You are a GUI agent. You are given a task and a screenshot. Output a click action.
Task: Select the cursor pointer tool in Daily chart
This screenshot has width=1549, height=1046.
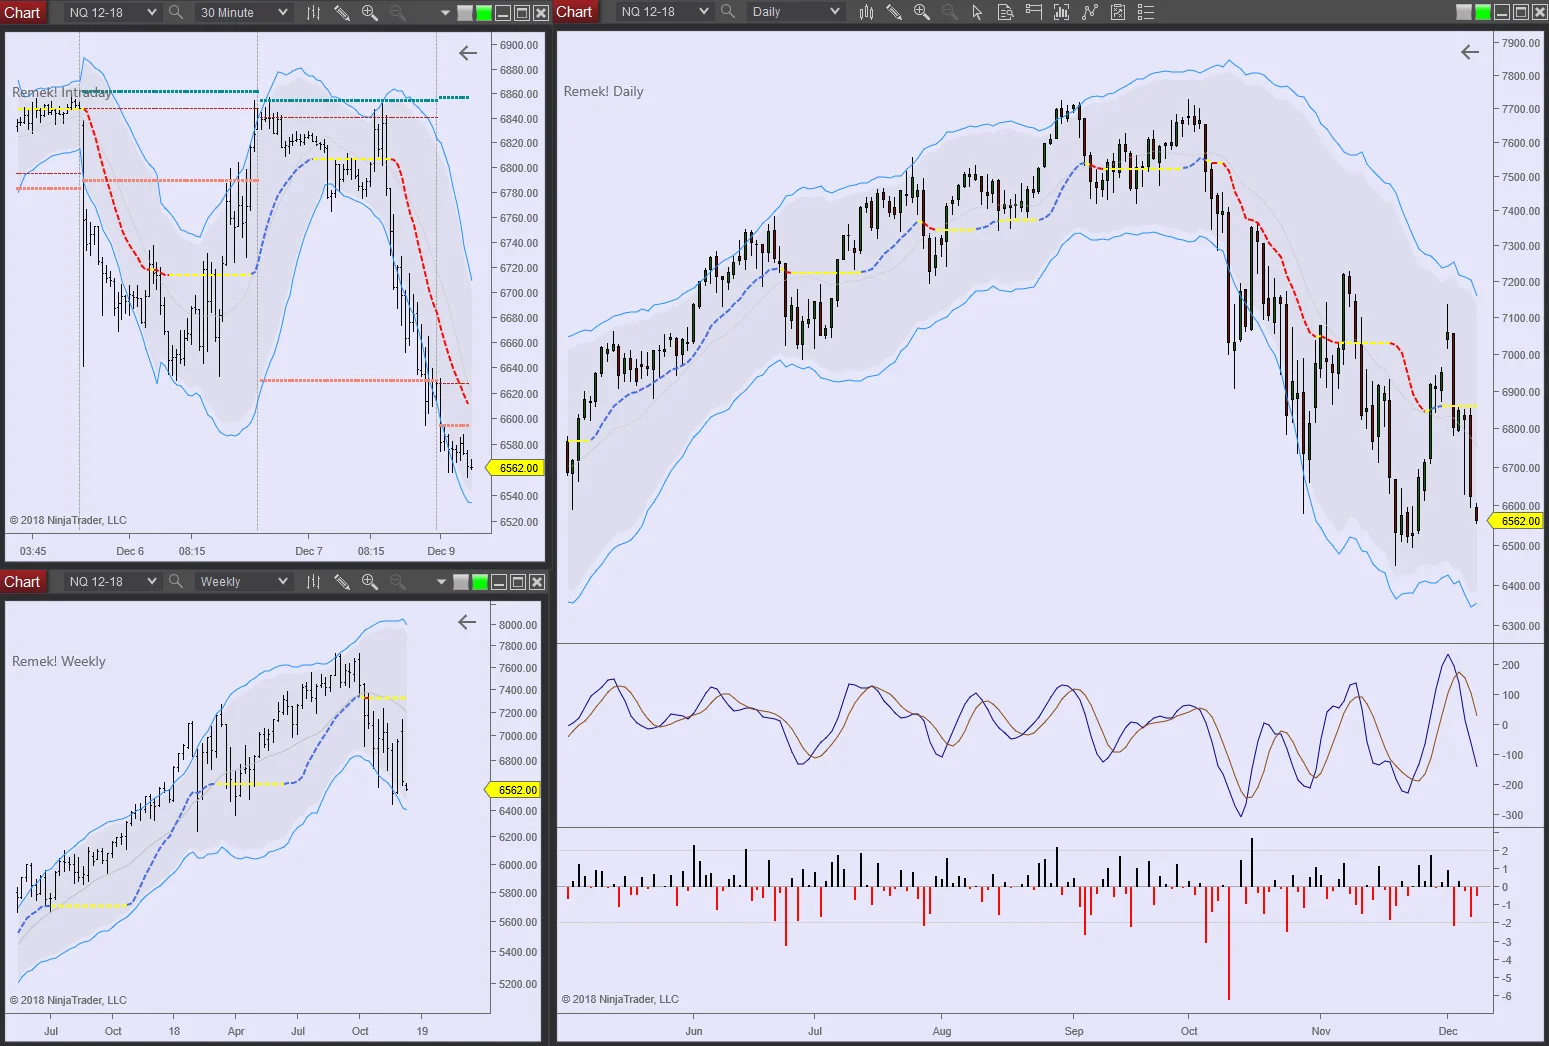coord(977,12)
